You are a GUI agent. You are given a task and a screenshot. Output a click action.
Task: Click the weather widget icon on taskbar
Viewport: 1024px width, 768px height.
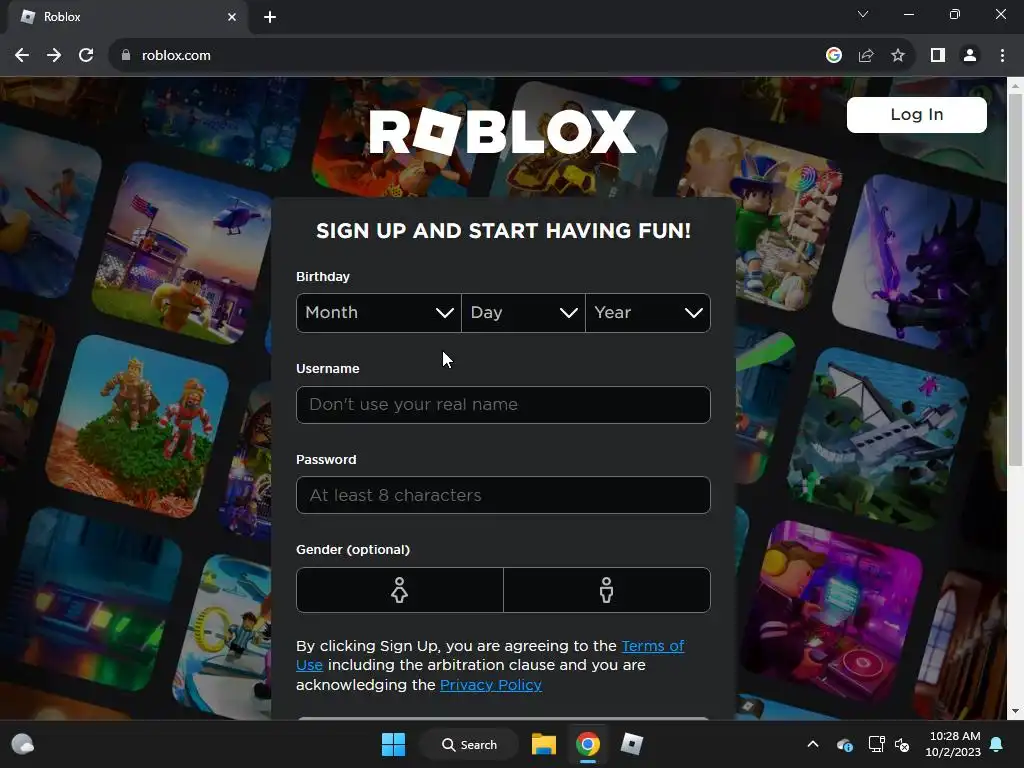point(23,744)
